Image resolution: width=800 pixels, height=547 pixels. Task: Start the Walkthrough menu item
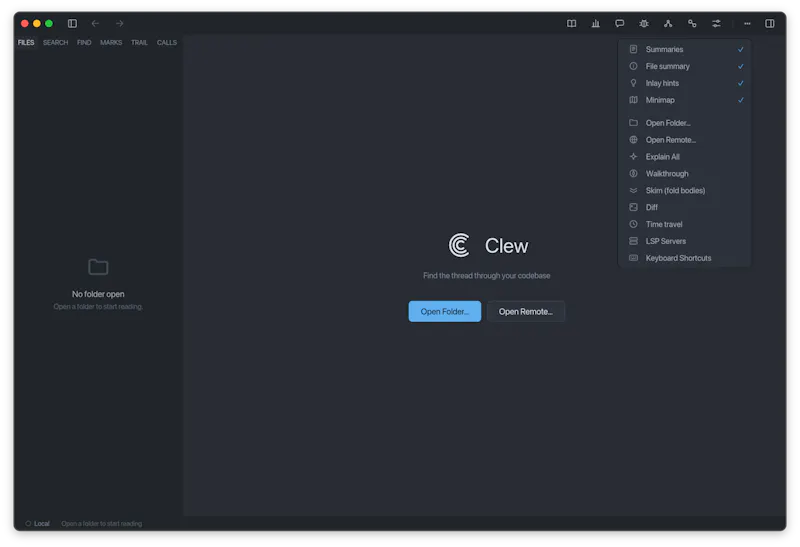[x=685, y=173]
